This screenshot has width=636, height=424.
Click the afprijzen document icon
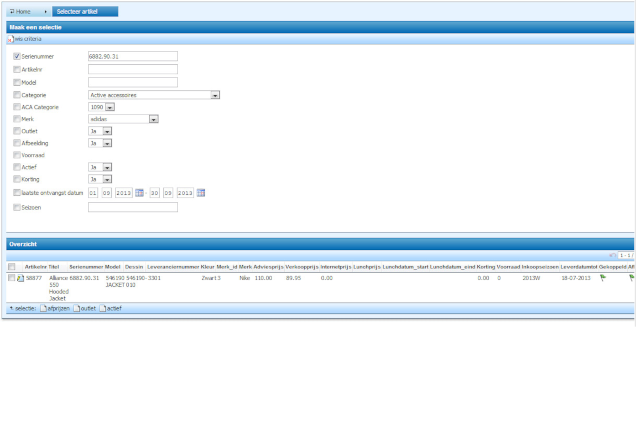(x=43, y=308)
